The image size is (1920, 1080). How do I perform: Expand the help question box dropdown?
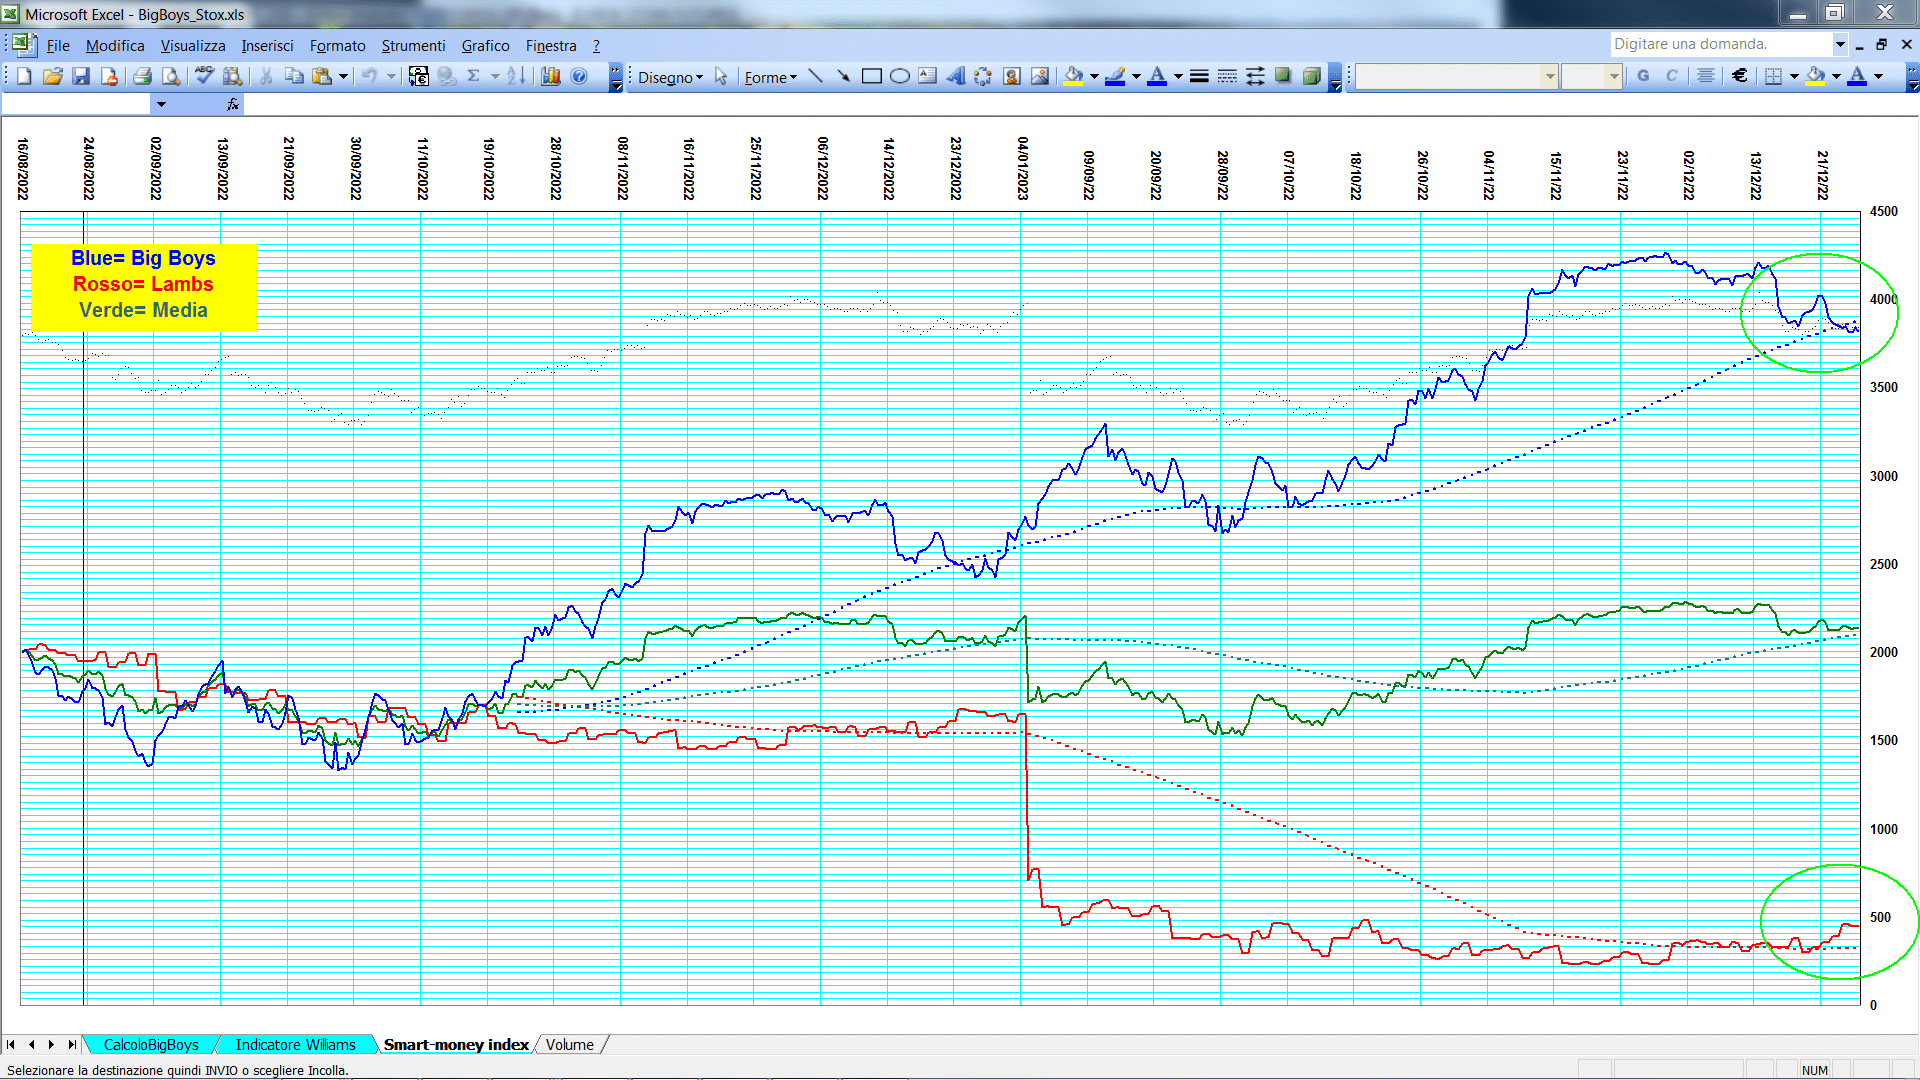(1839, 44)
